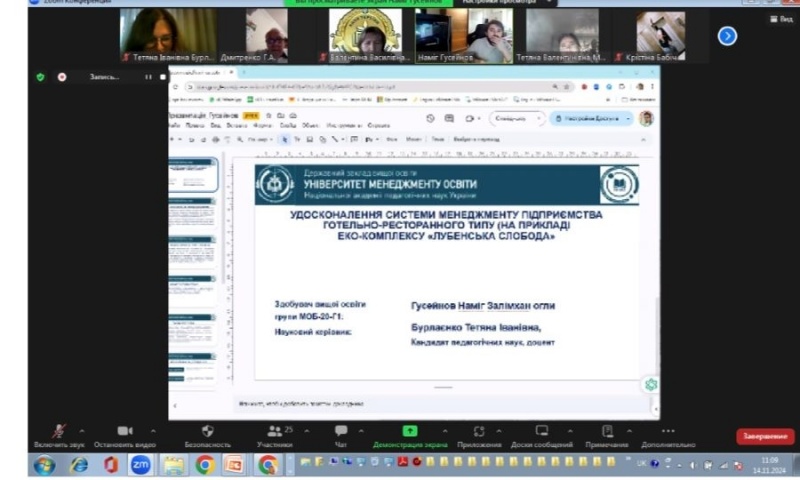Open Безопасность shield in Zoom toolbar
Image resolution: width=800 pixels, height=480 pixels.
[x=208, y=436]
